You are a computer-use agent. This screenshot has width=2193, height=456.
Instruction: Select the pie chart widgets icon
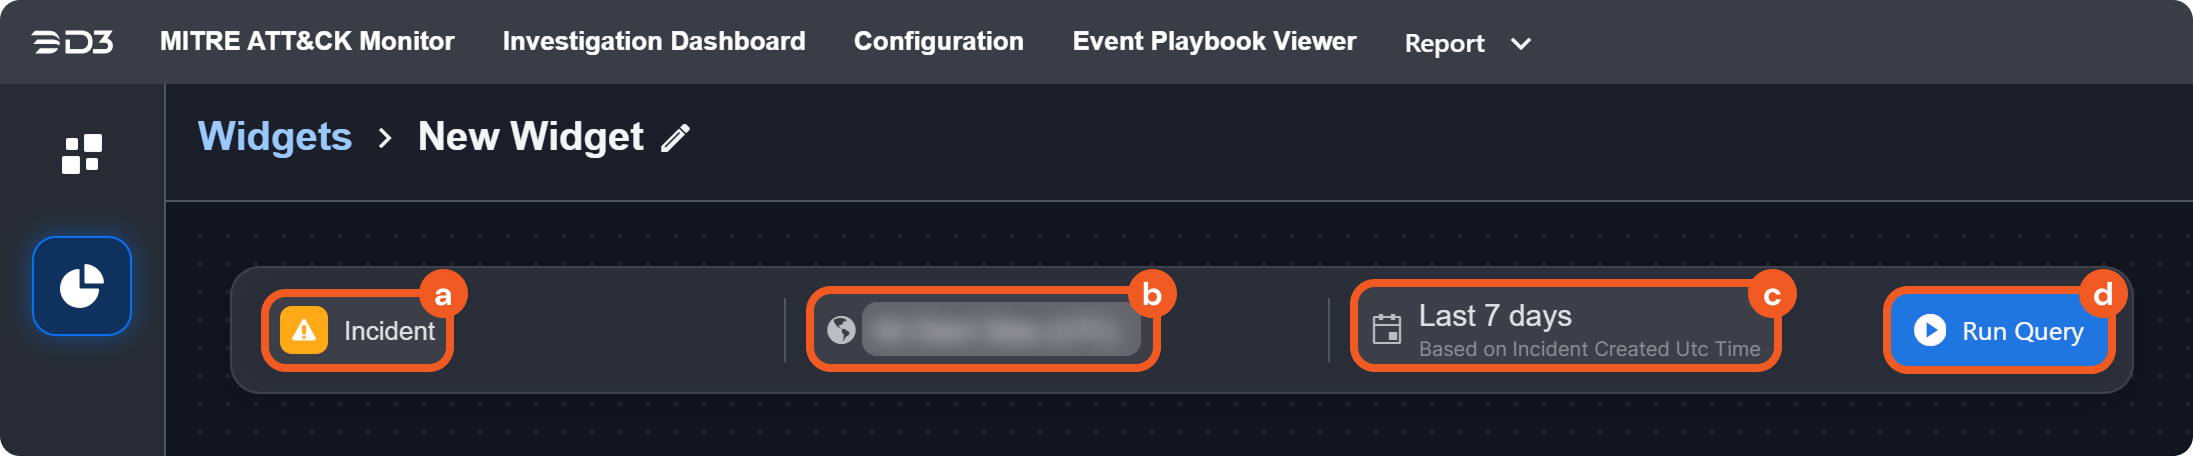82,286
